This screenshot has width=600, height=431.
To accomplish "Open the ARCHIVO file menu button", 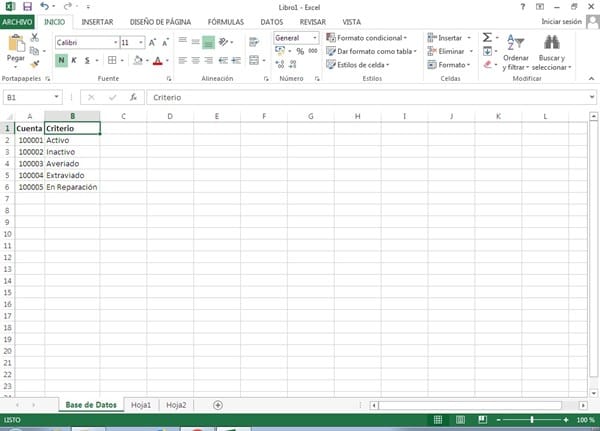I will [18, 20].
